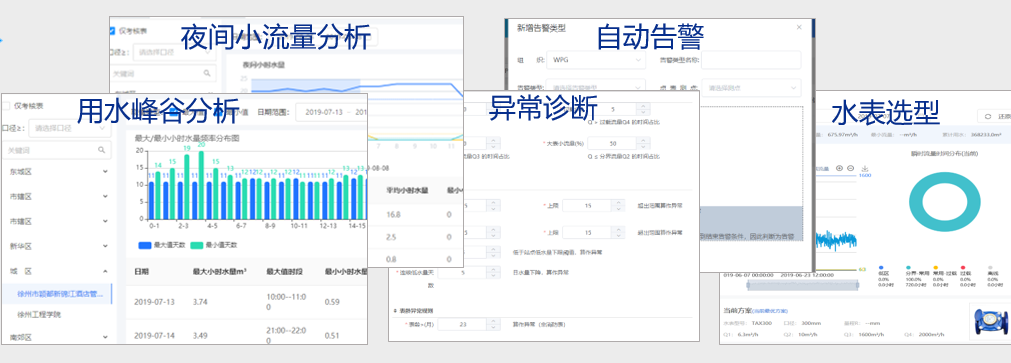Image resolution: width=1011 pixels, height=363 pixels.
Task: Toggle 最小值天数 legend series
Action: point(213,245)
